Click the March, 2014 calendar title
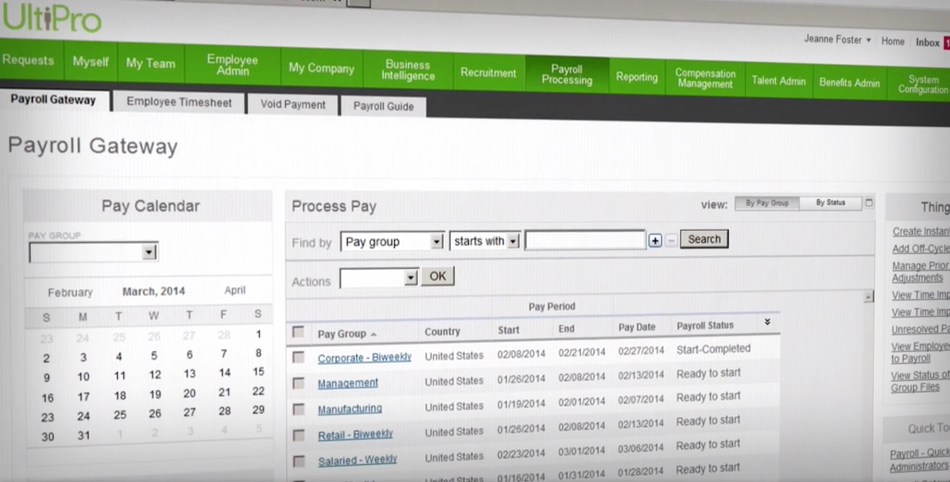950x482 pixels. point(154,291)
